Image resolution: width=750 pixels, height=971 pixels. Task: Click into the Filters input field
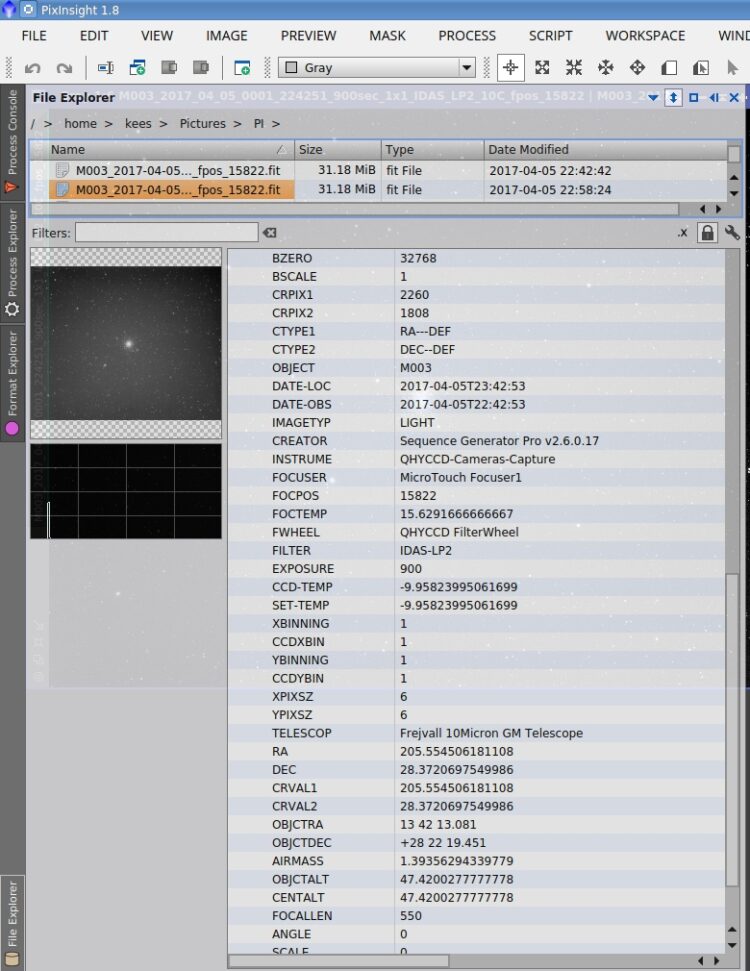click(x=167, y=233)
